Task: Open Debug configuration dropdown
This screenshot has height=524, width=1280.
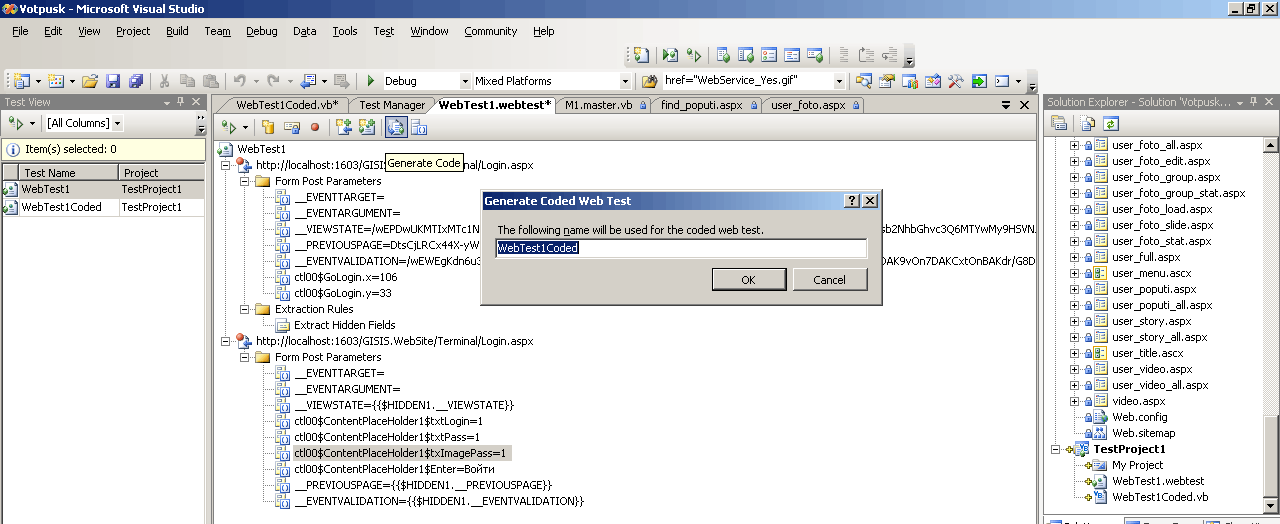Action: pyautogui.click(x=465, y=81)
